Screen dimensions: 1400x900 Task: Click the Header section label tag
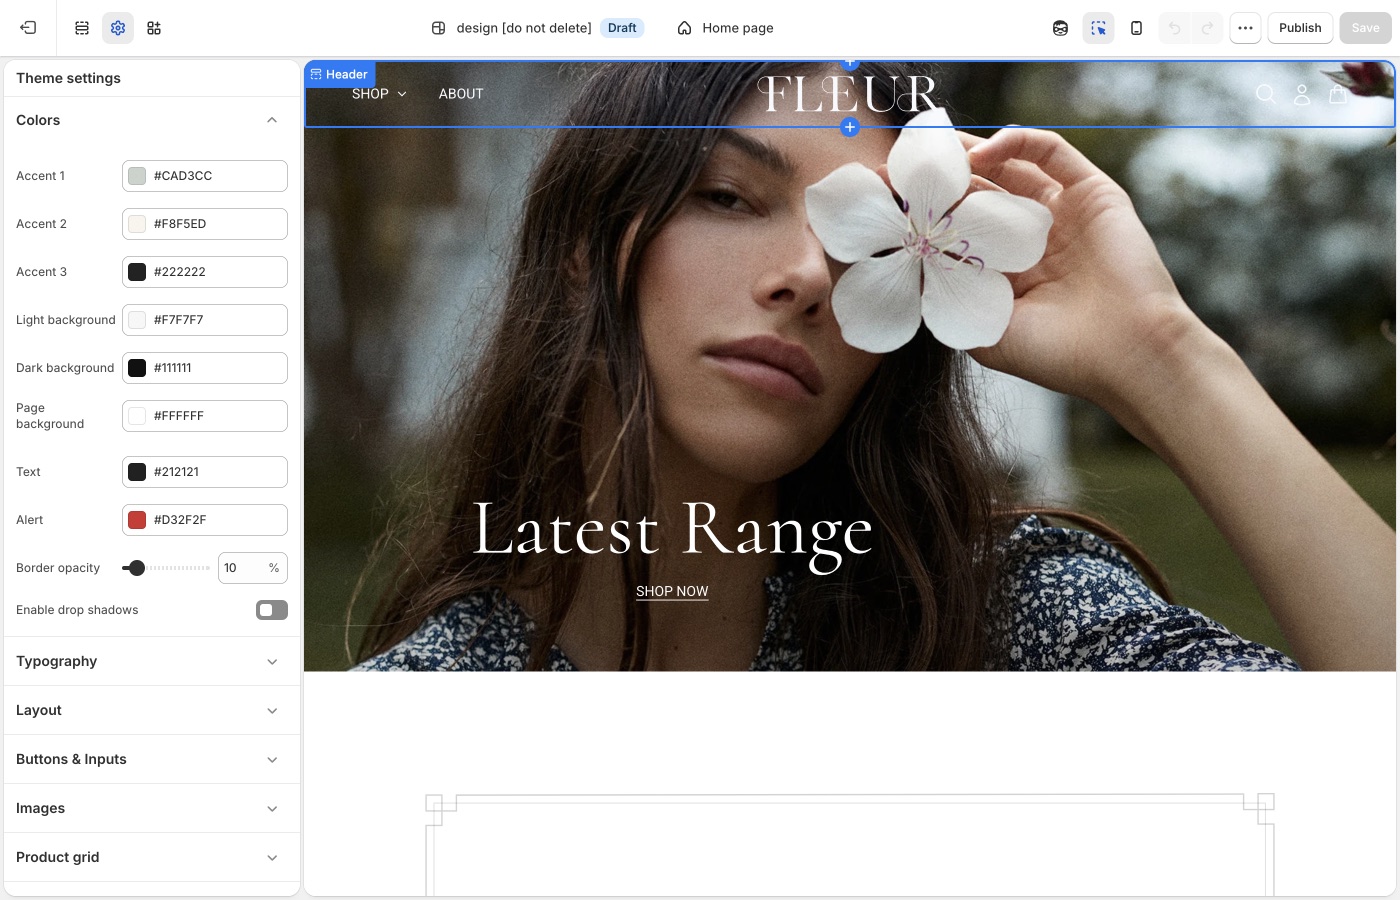[x=339, y=74]
